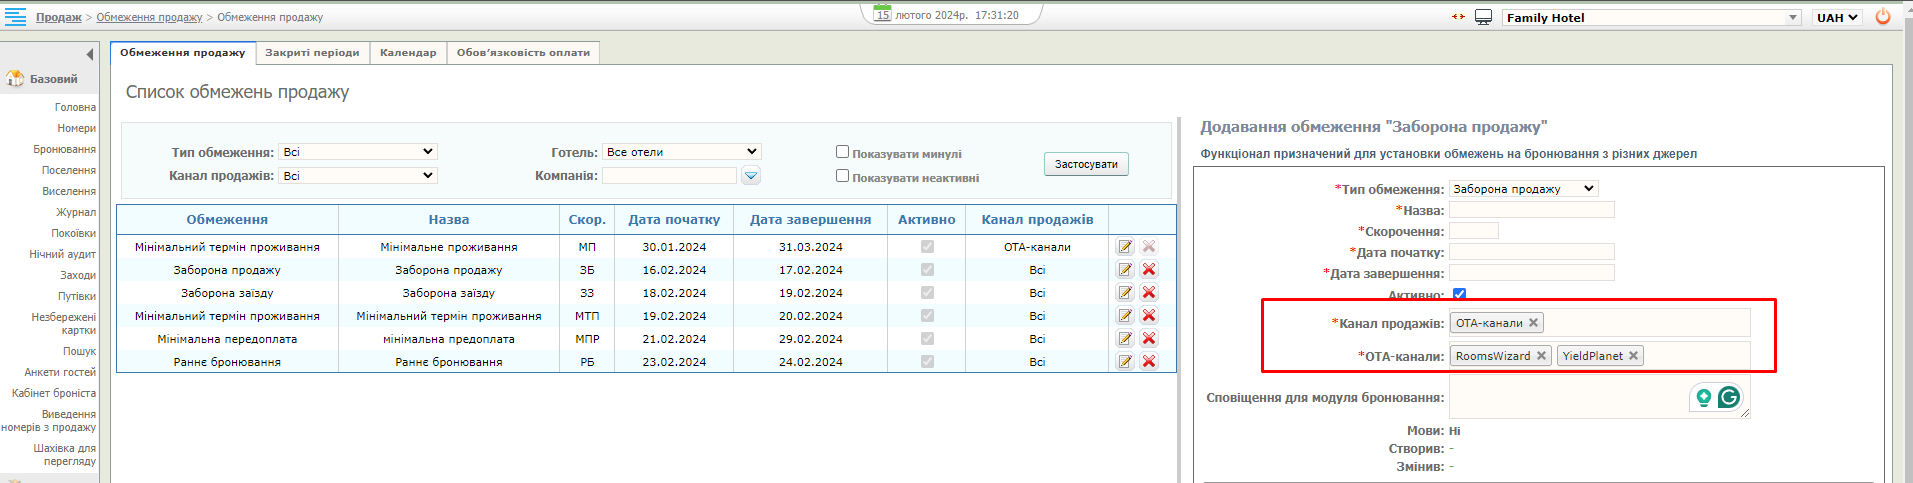Click the hamburger menu icon at top left

tap(15, 16)
